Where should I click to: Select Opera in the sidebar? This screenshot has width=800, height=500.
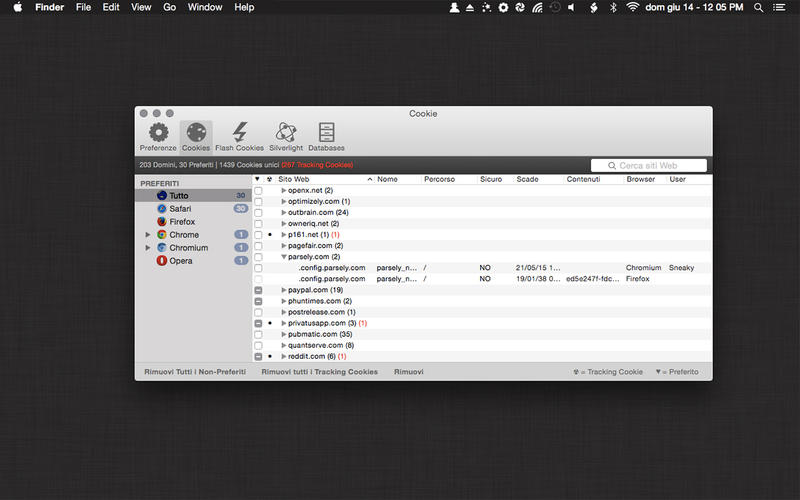pos(180,261)
